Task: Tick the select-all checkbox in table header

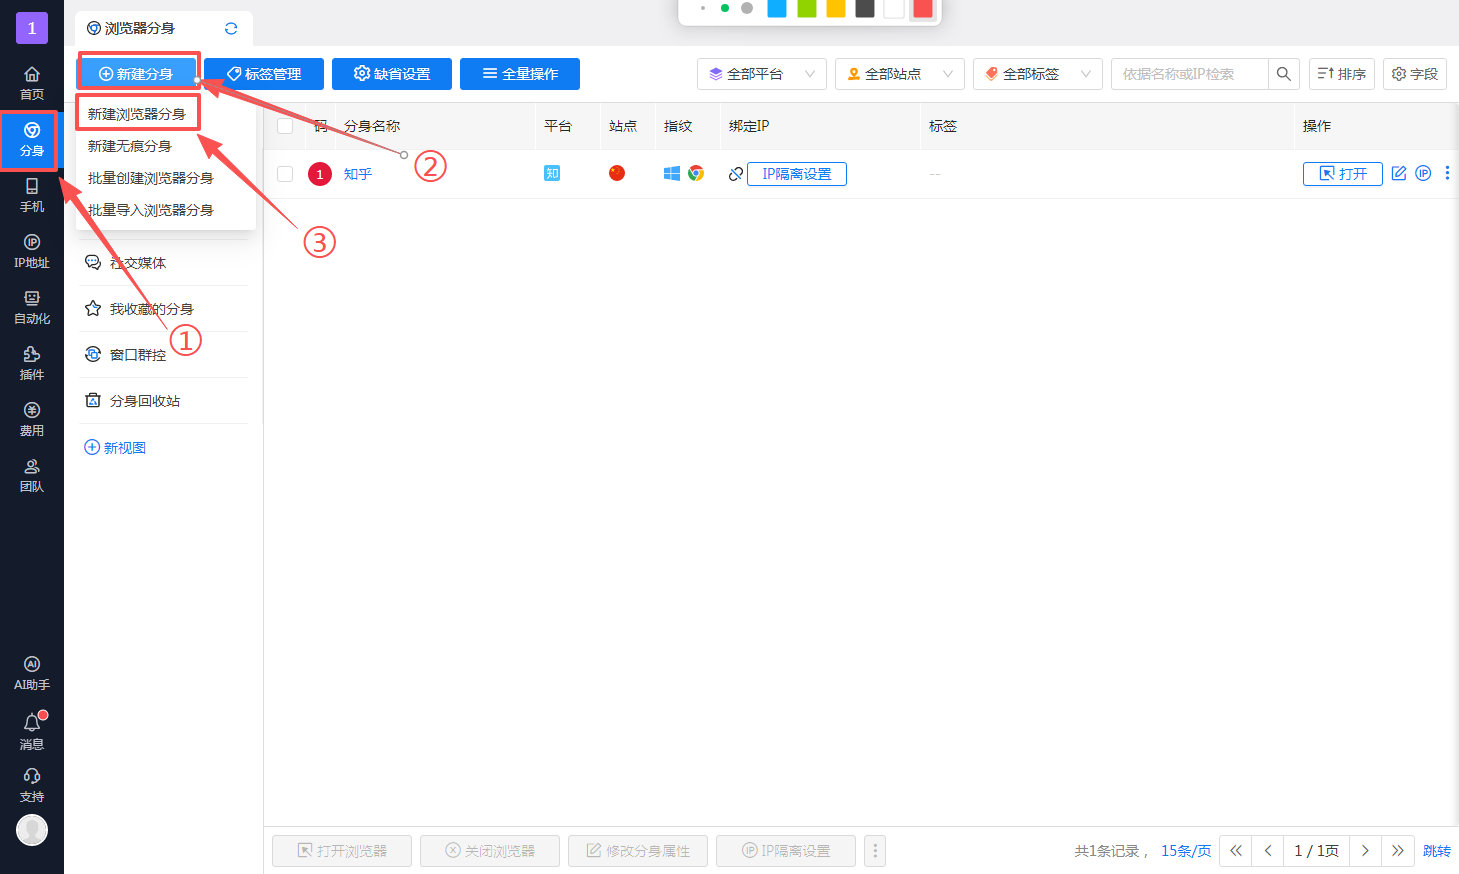Action: click(285, 126)
